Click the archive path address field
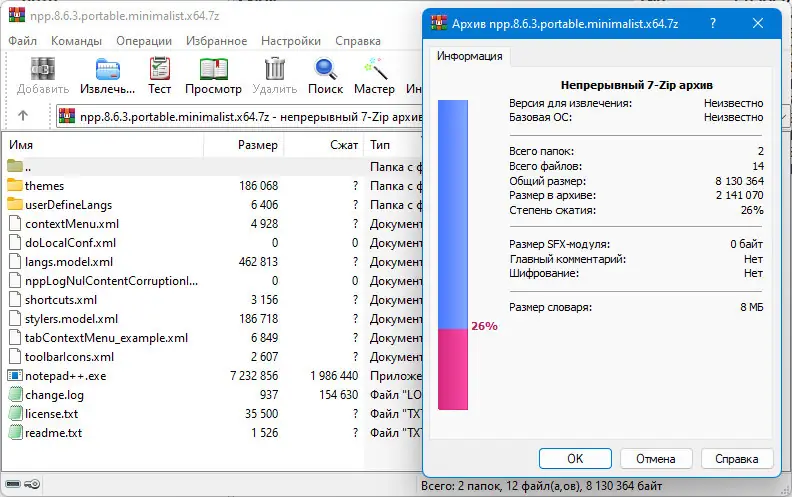 click(x=239, y=117)
